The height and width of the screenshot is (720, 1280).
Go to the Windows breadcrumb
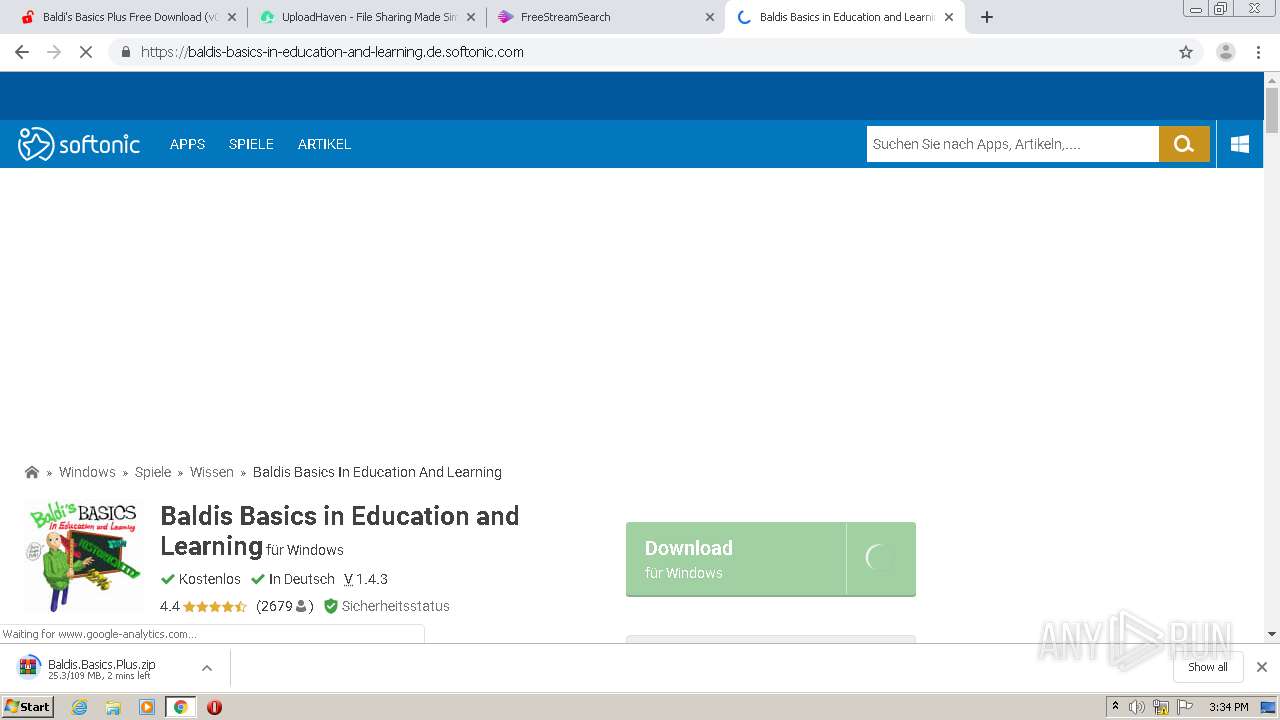coord(87,472)
